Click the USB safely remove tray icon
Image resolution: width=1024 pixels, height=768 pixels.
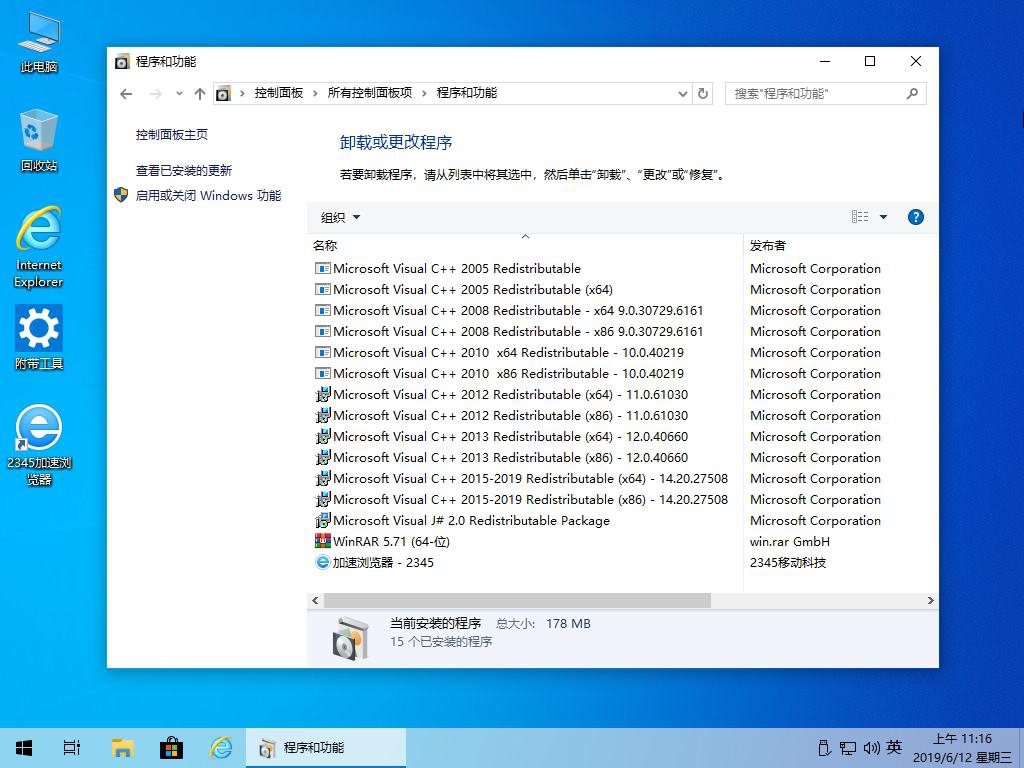[824, 748]
